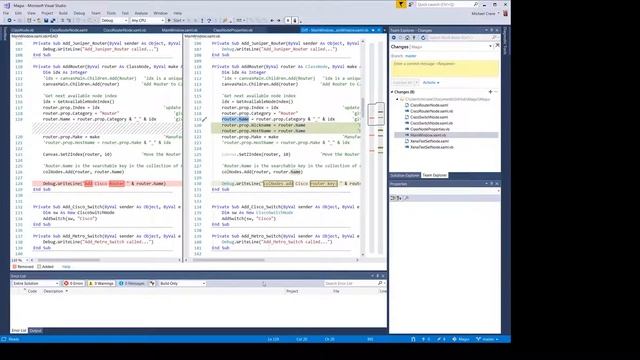
Task: Click the Save icon in the toolbar
Action: (x=46, y=20)
